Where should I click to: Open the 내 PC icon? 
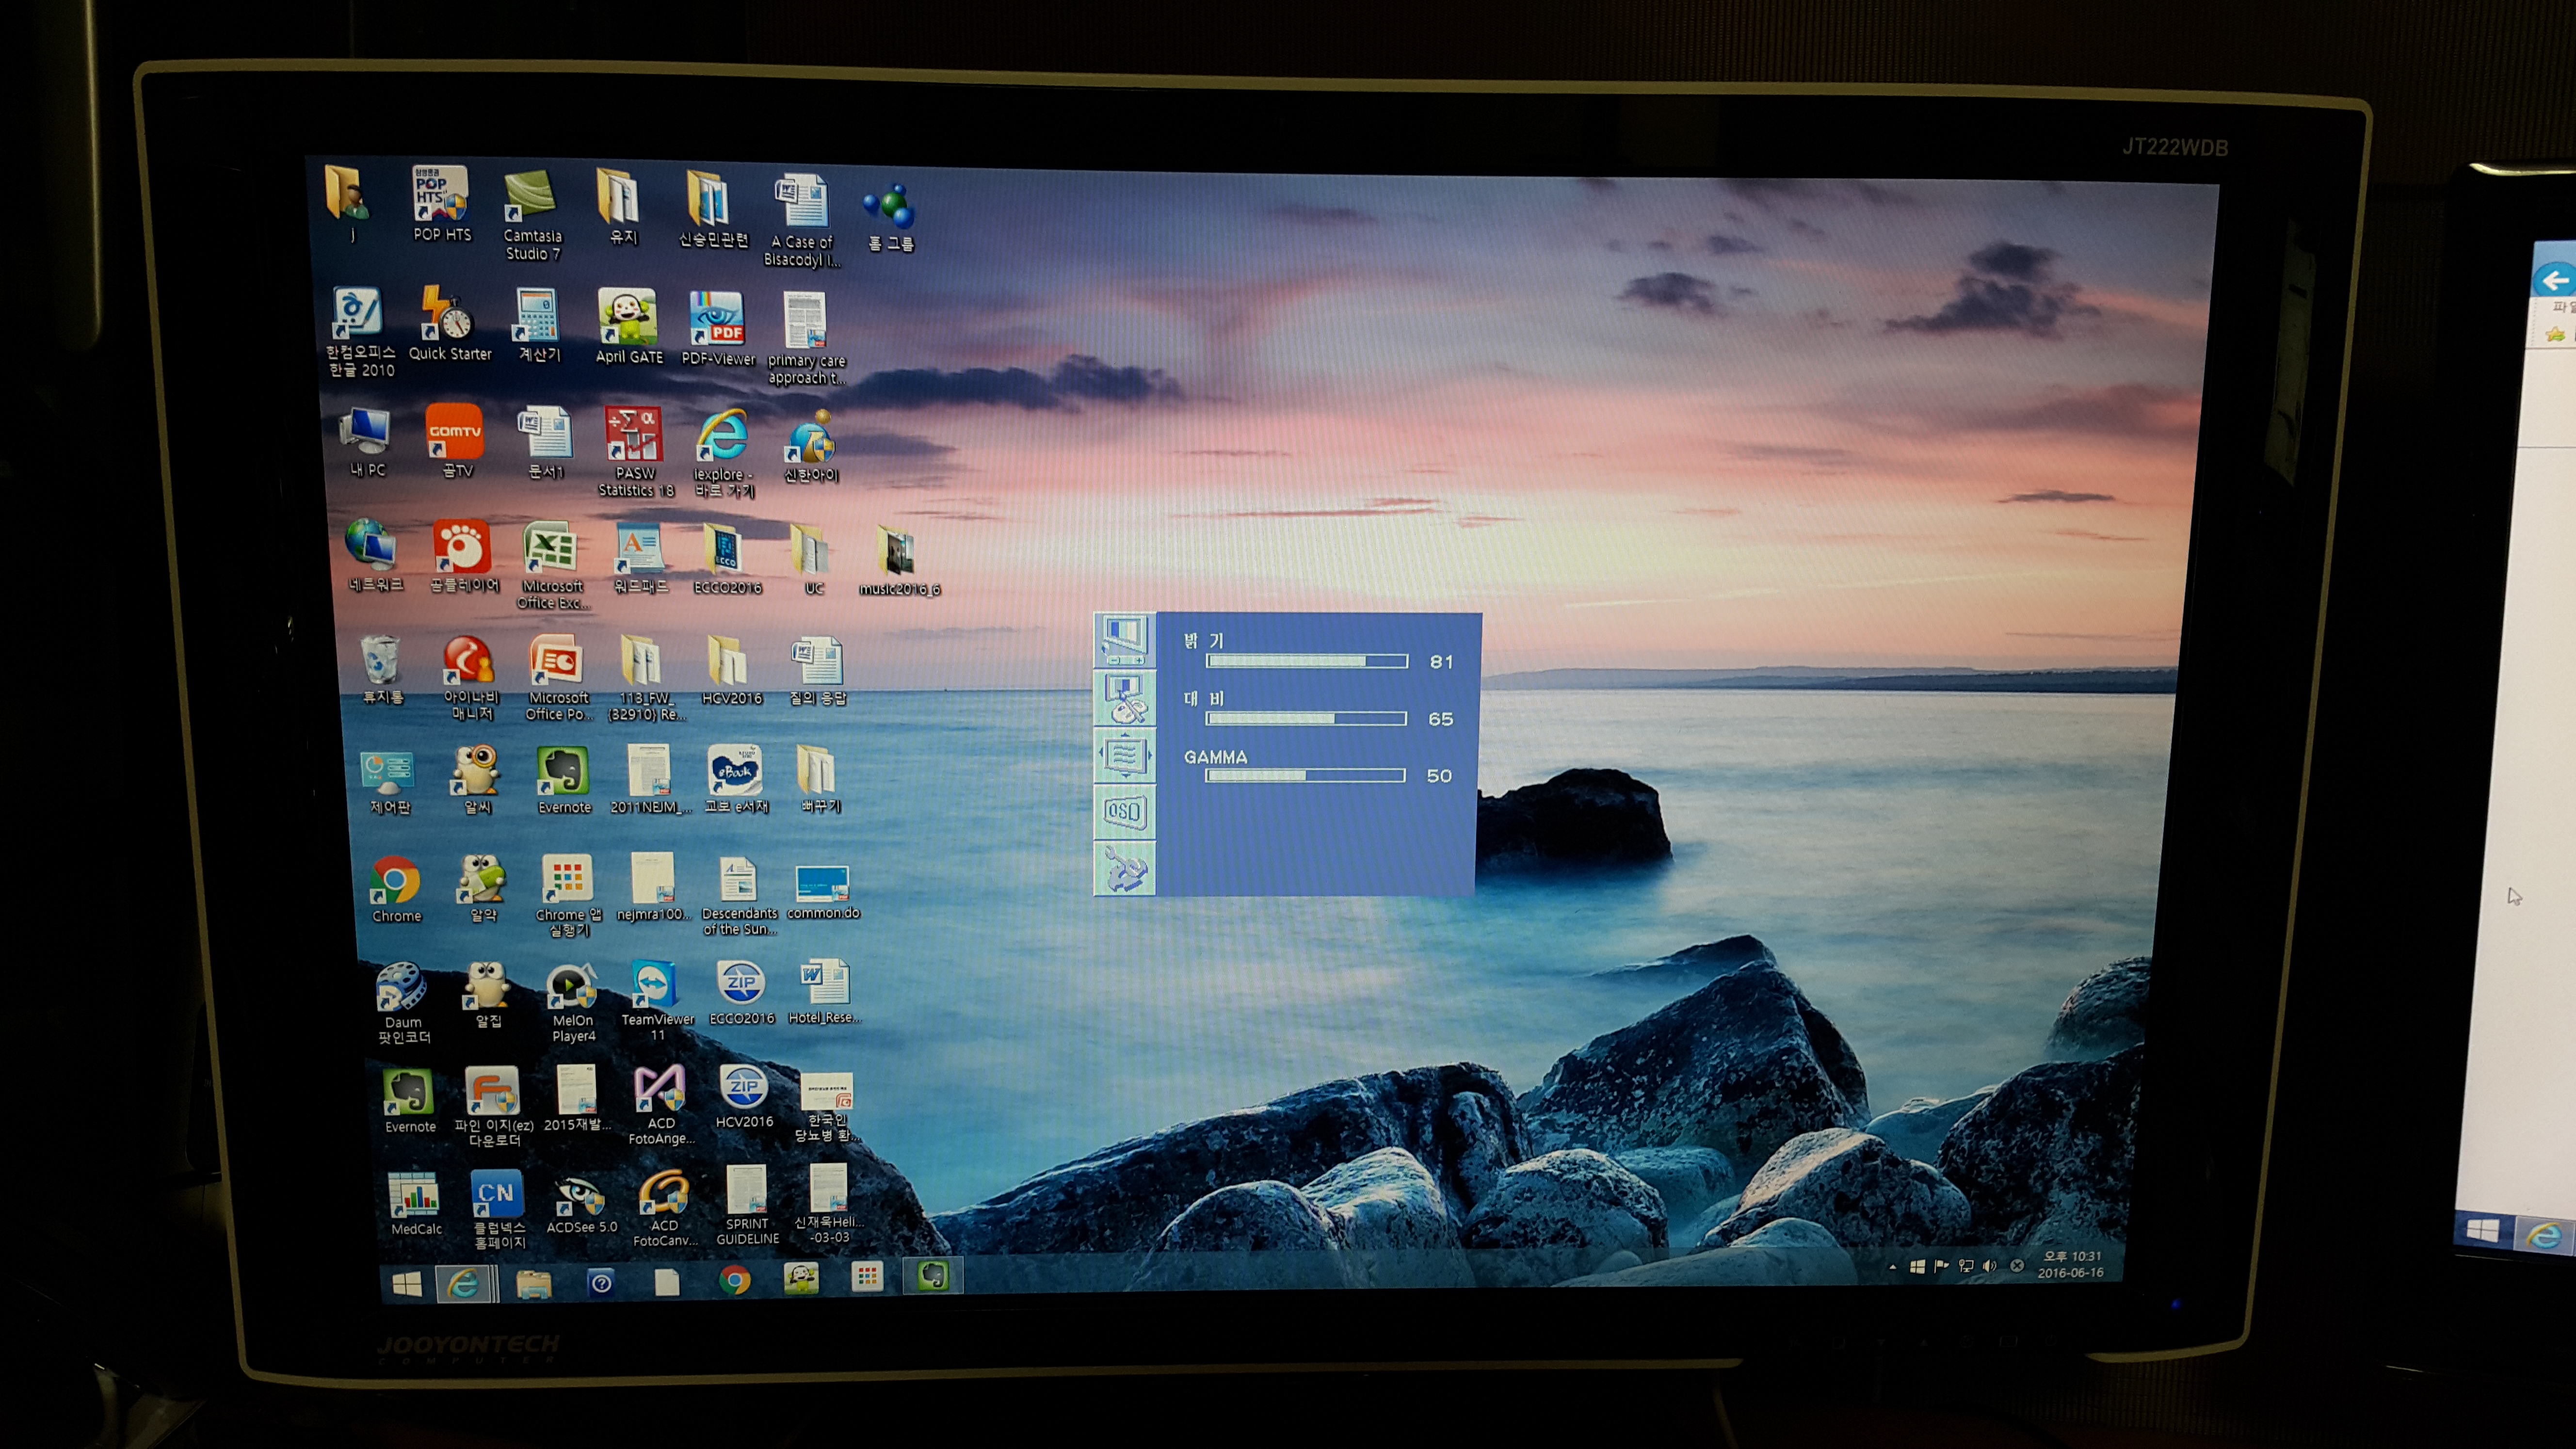click(x=367, y=442)
